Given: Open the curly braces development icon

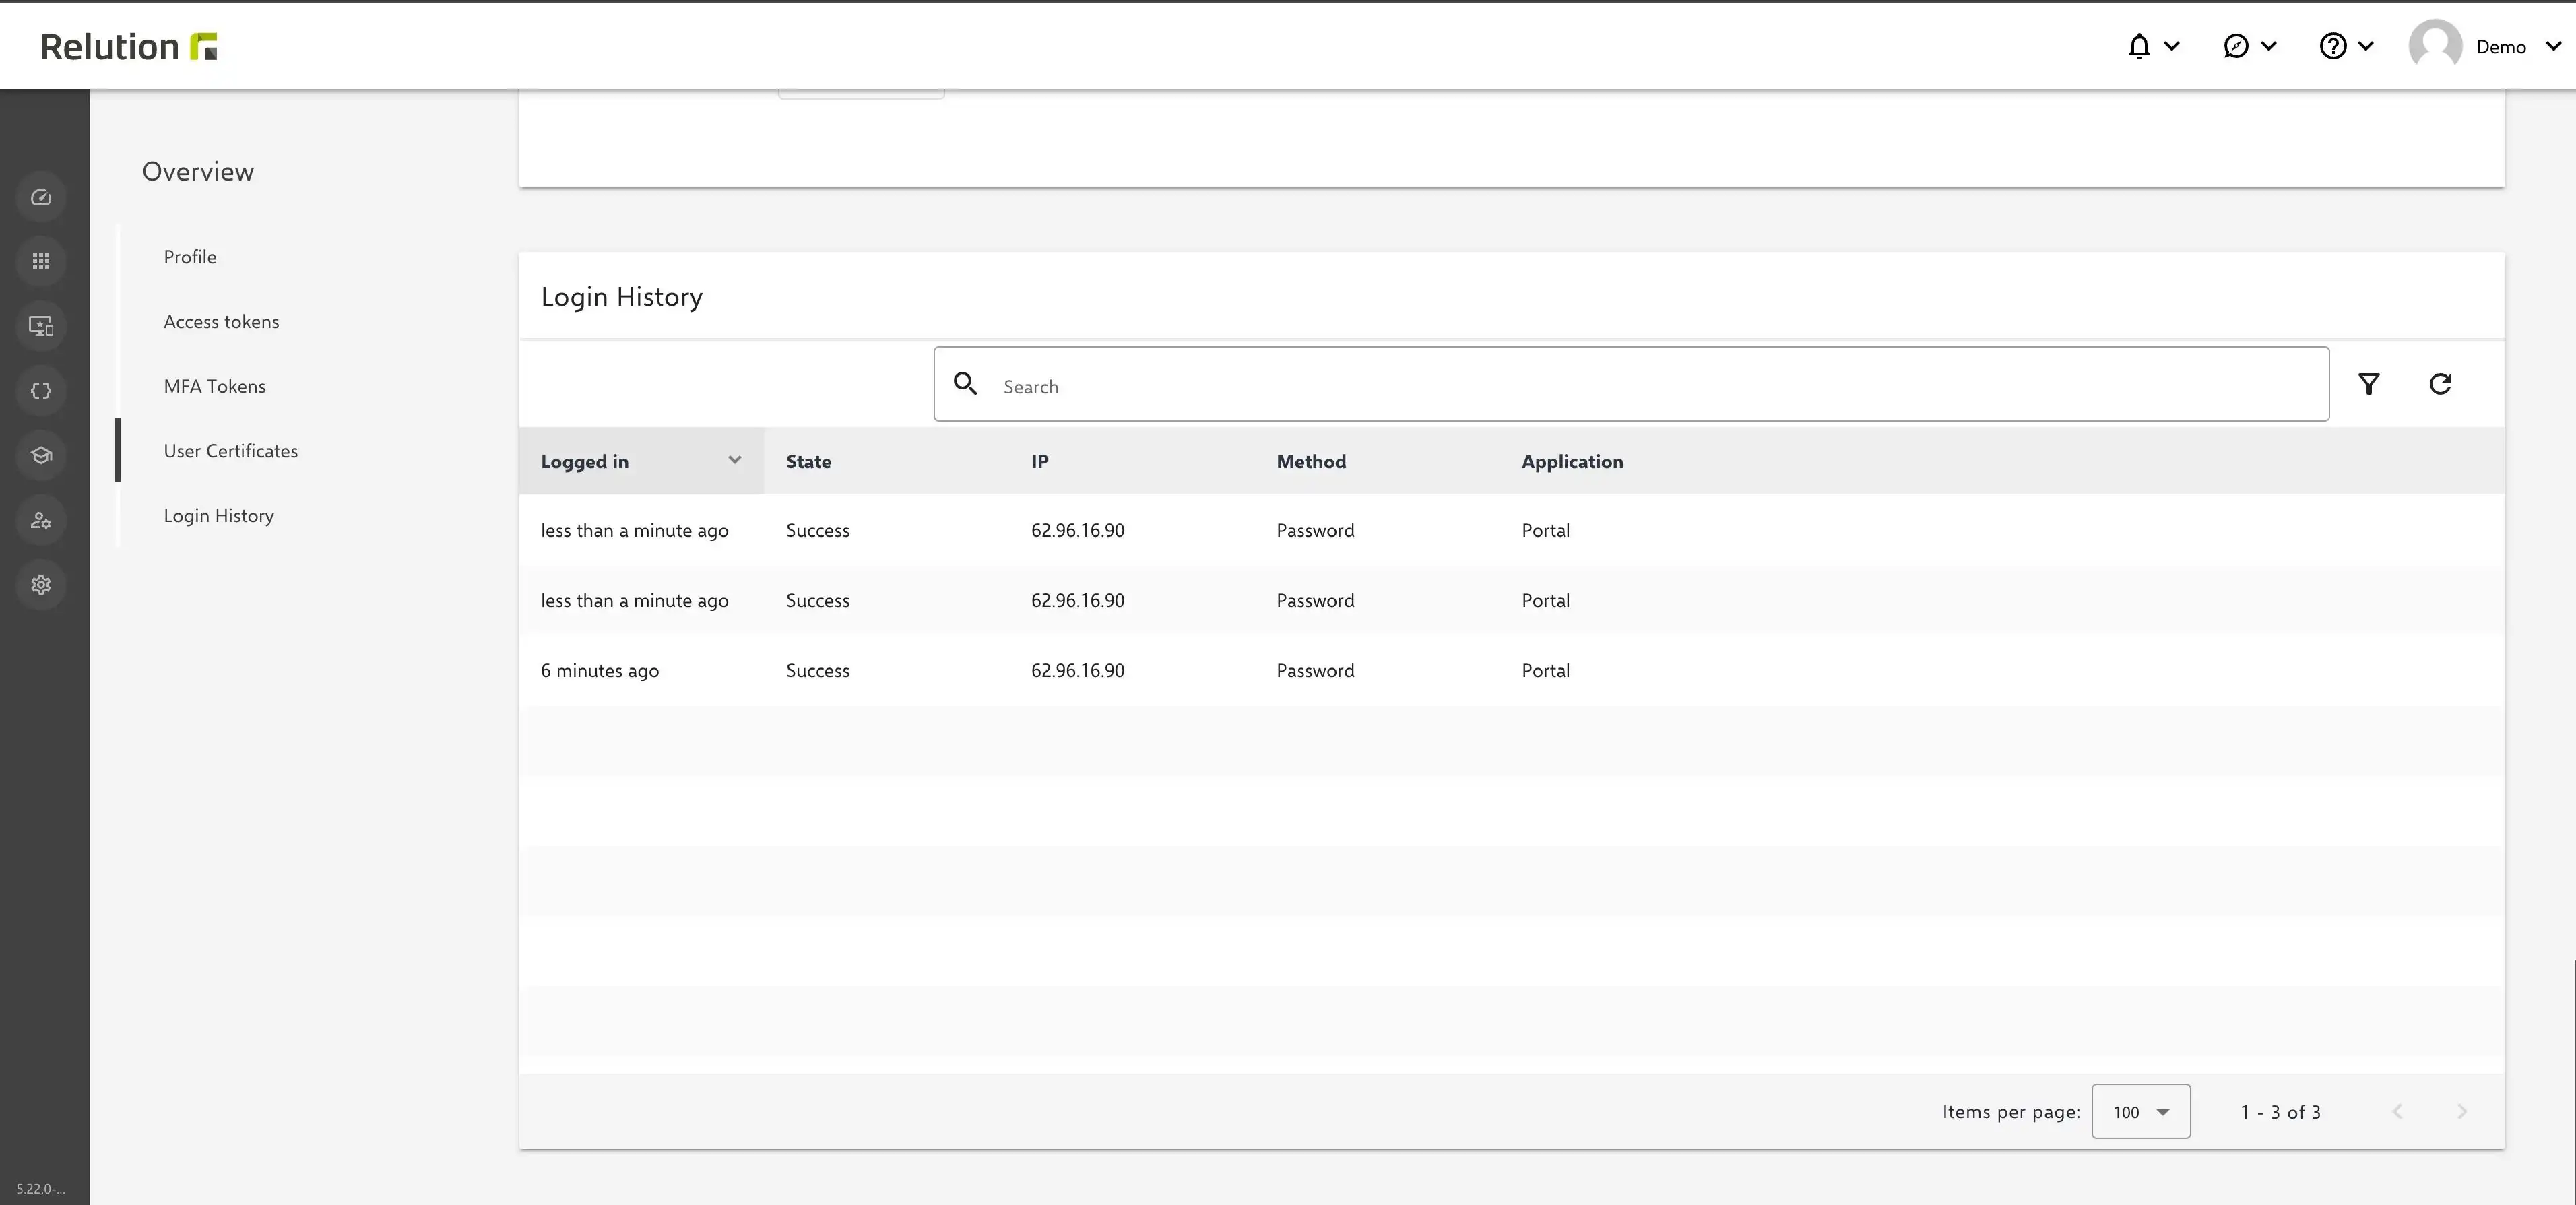Looking at the screenshot, I should [41, 391].
